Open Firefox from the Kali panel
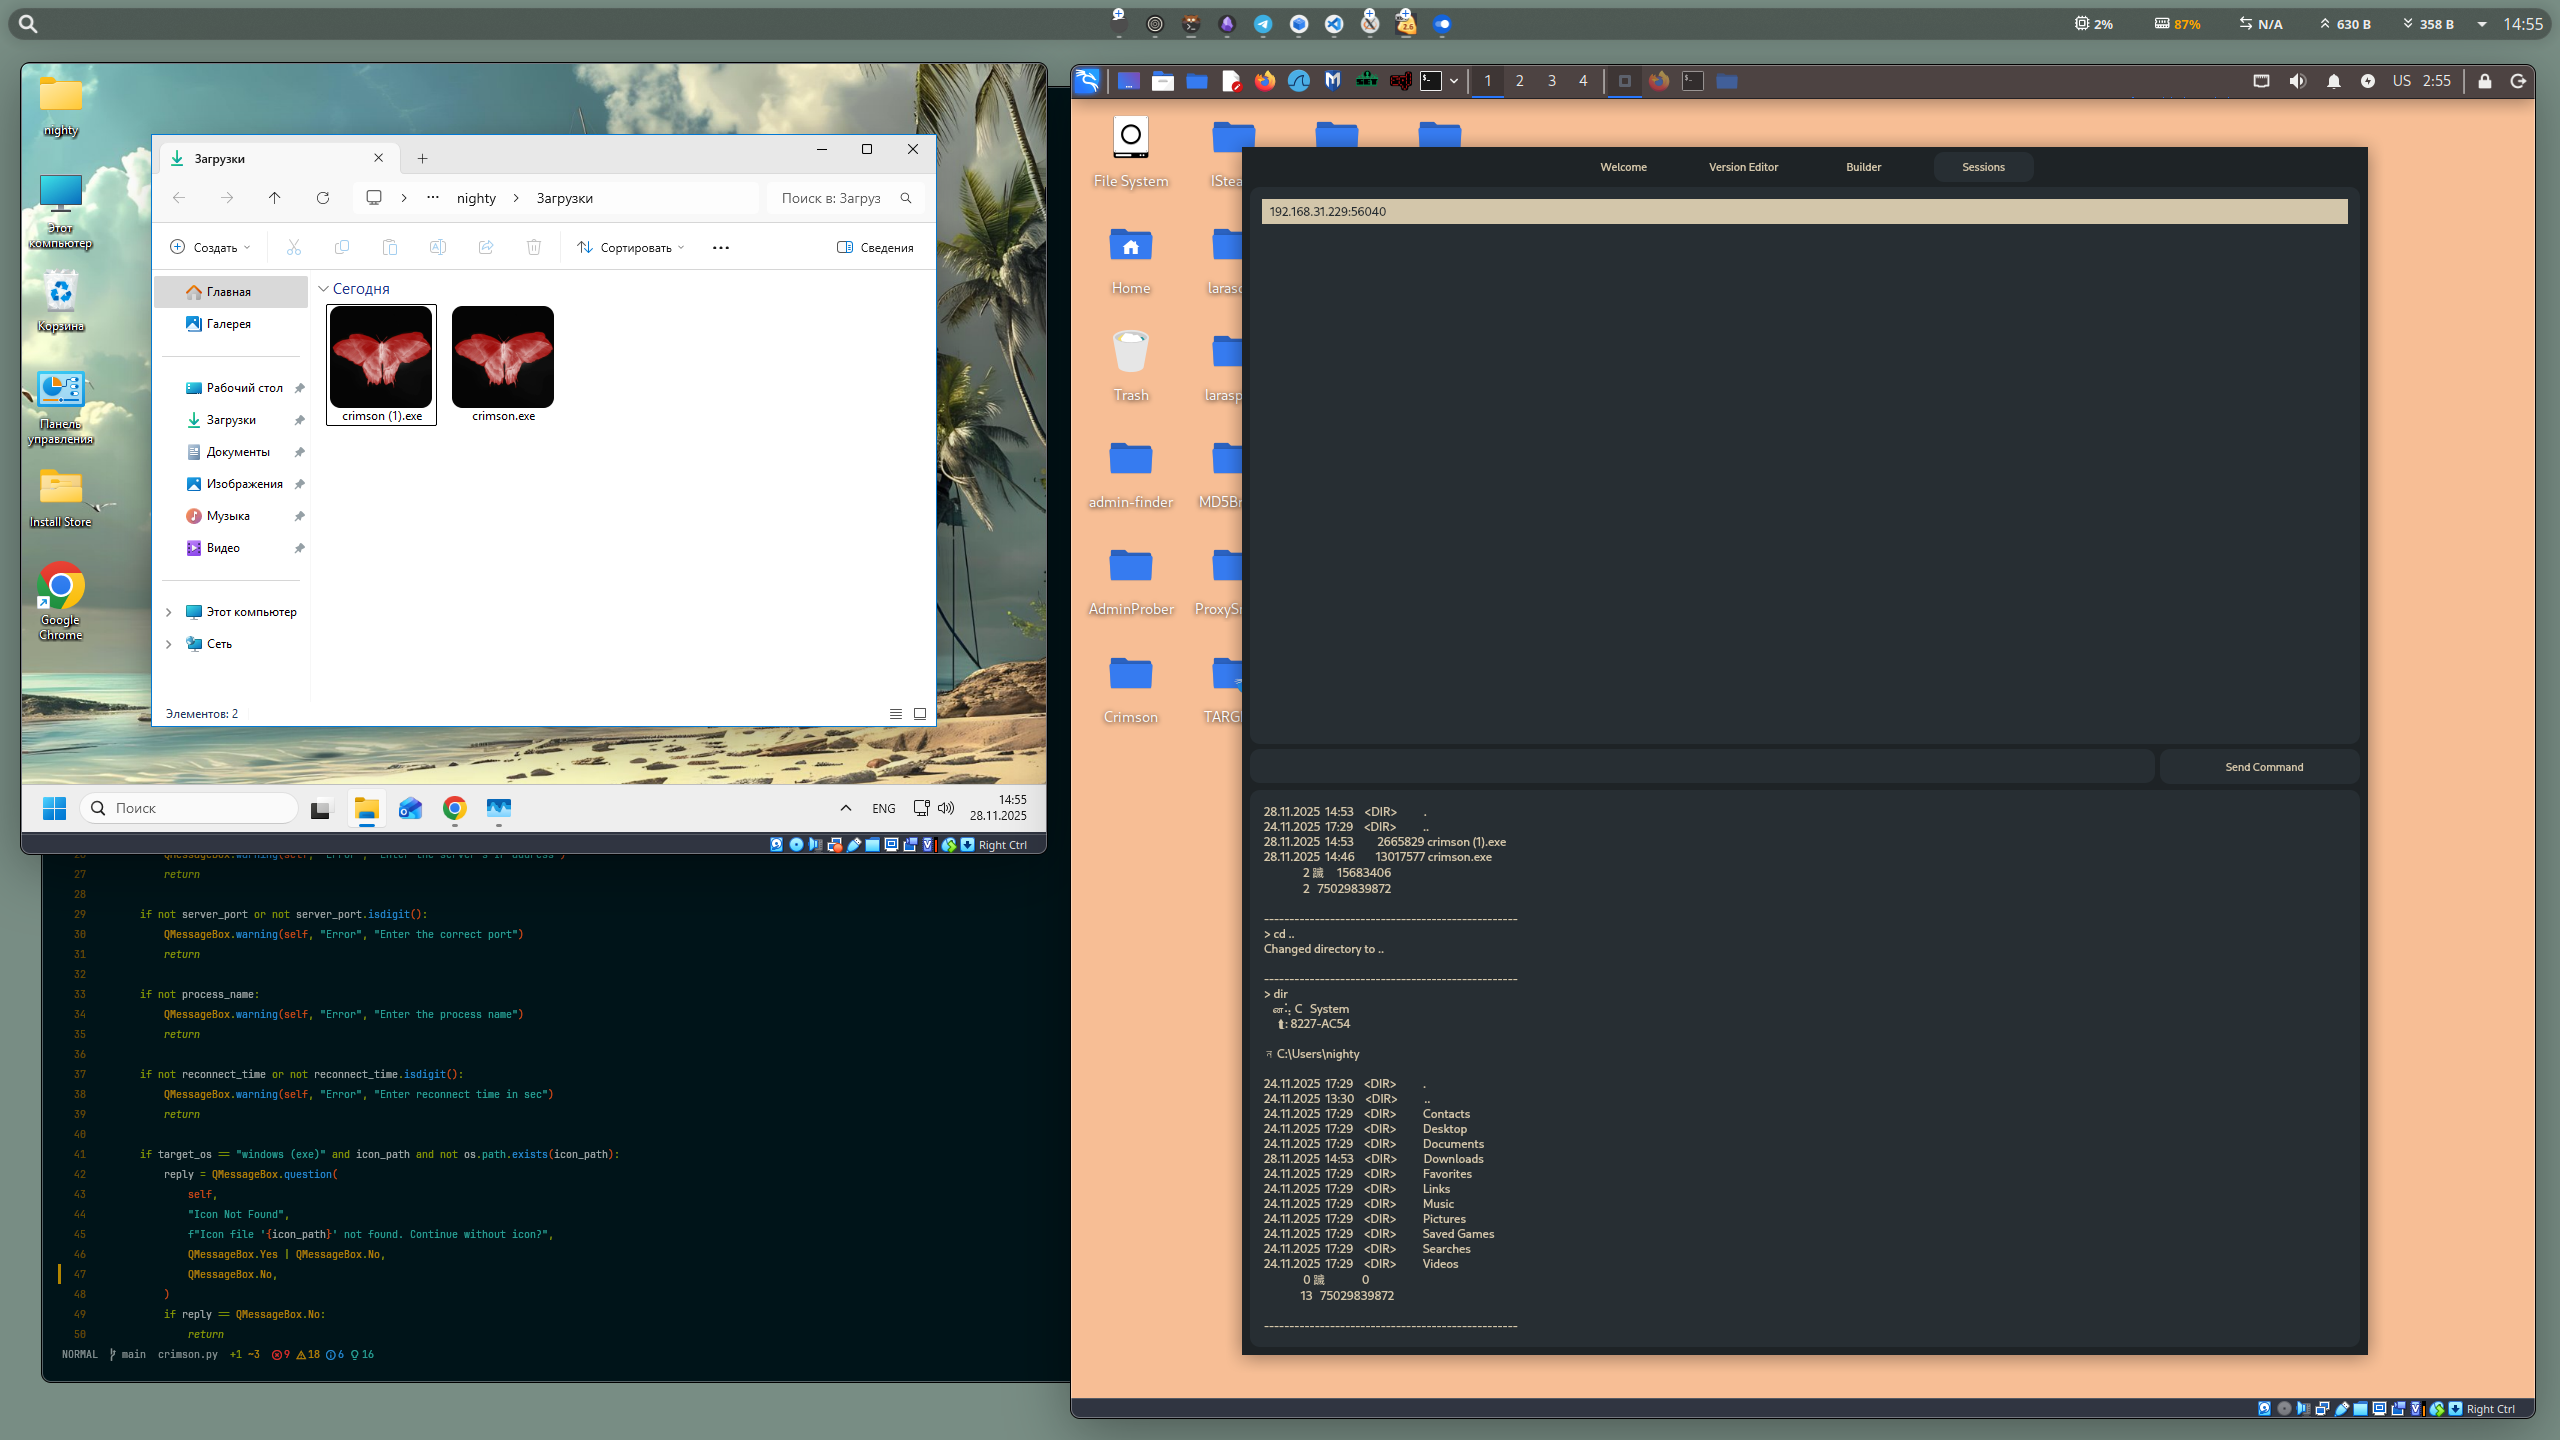2560x1440 pixels. 1265,81
